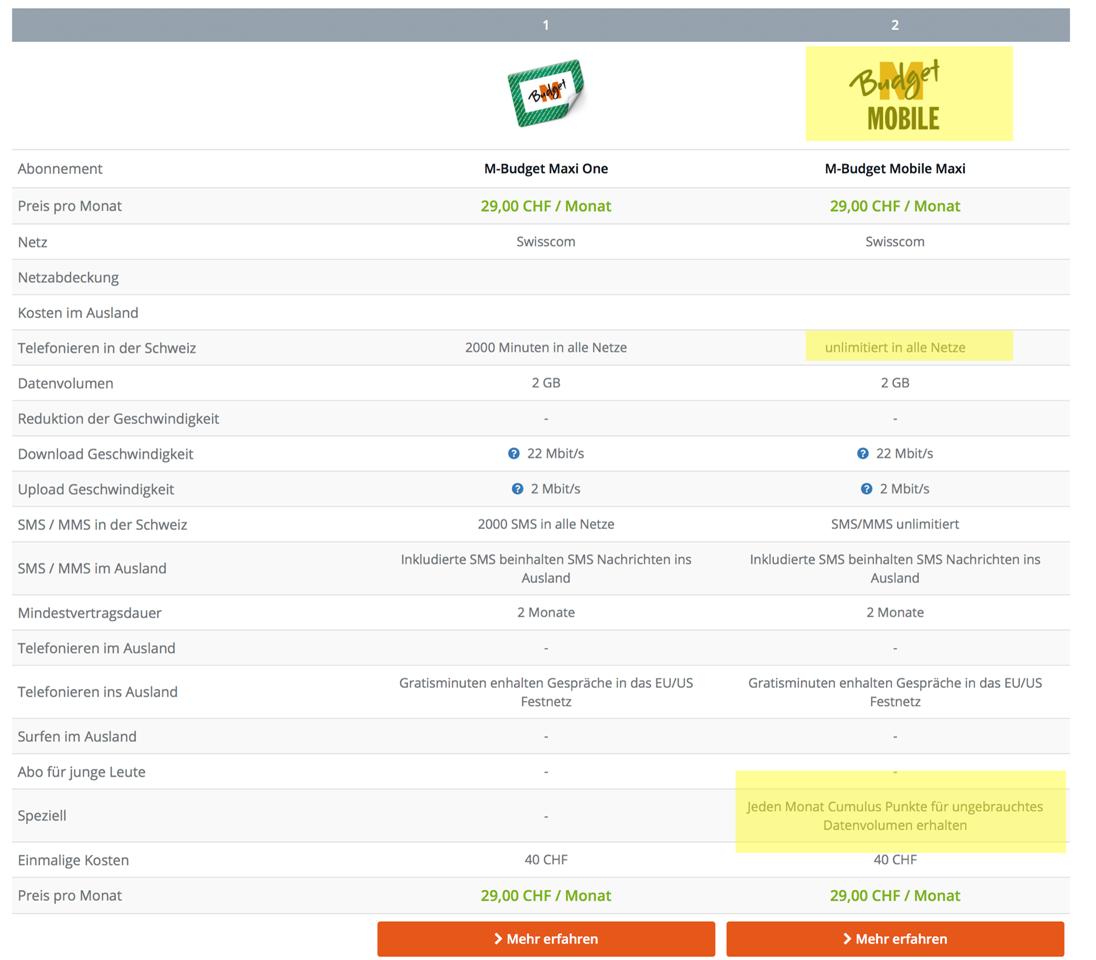Click the Speziell row label
The width and height of the screenshot is (1096, 960).
pos(42,816)
